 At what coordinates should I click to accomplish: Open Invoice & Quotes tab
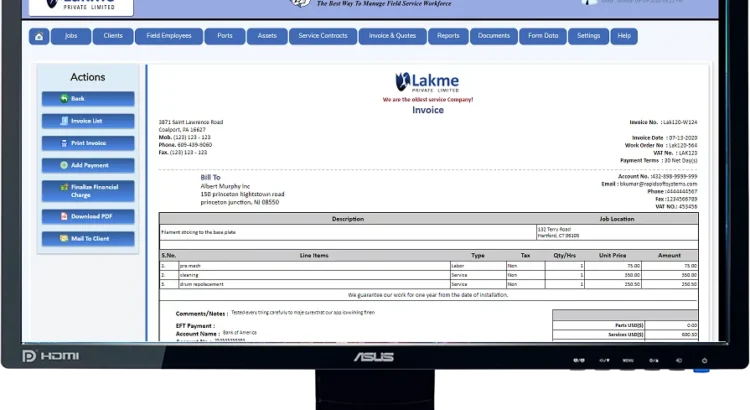pos(392,36)
